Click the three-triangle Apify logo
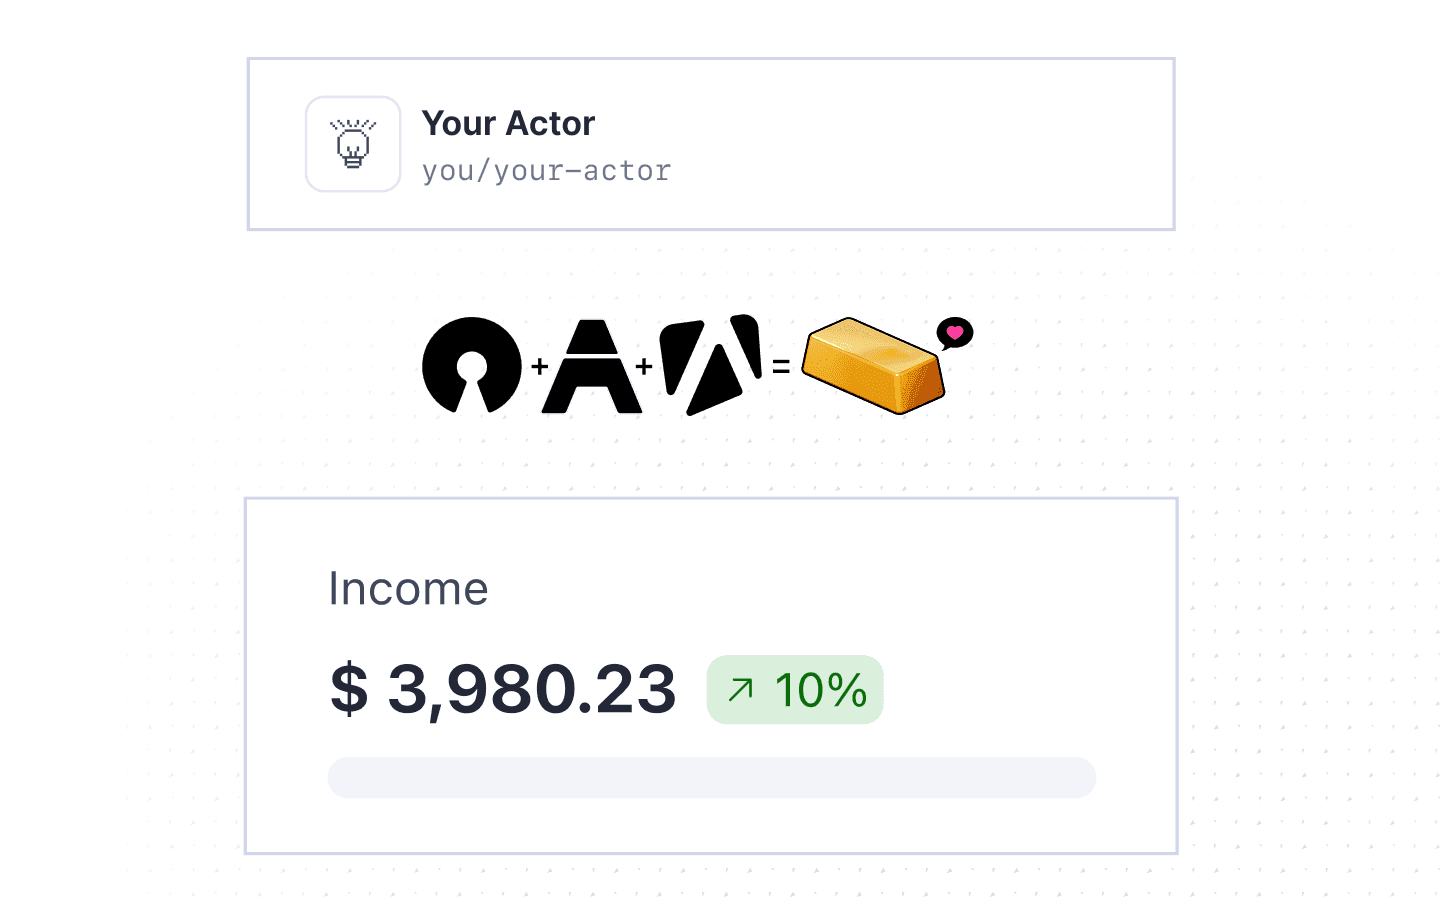1440x901 pixels. point(712,364)
